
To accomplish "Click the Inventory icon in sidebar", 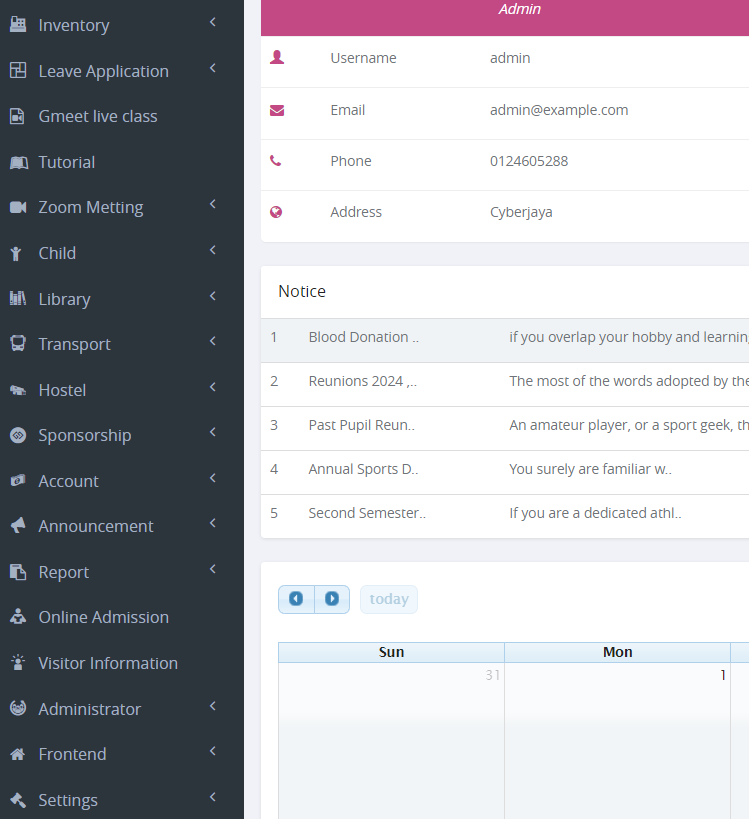I will click(x=18, y=25).
